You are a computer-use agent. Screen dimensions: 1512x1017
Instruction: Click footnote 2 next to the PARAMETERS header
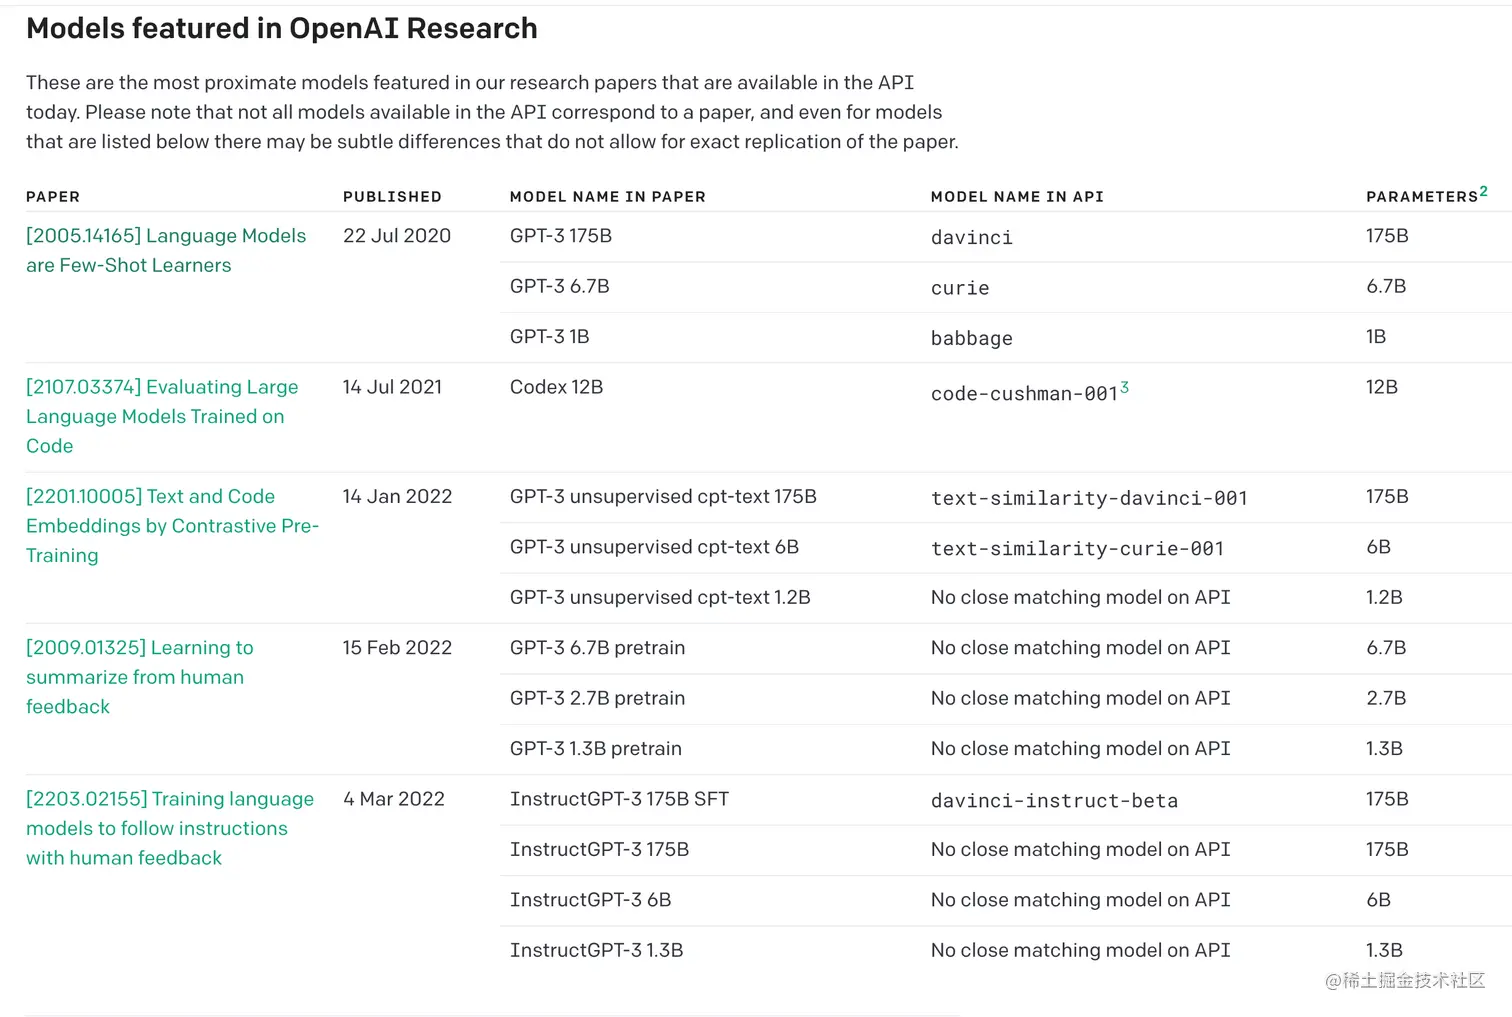click(1484, 191)
